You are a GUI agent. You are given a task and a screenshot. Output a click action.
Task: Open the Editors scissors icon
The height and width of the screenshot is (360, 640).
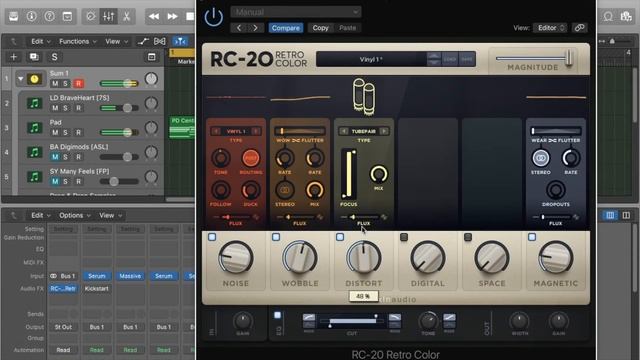pyautogui.click(x=127, y=16)
